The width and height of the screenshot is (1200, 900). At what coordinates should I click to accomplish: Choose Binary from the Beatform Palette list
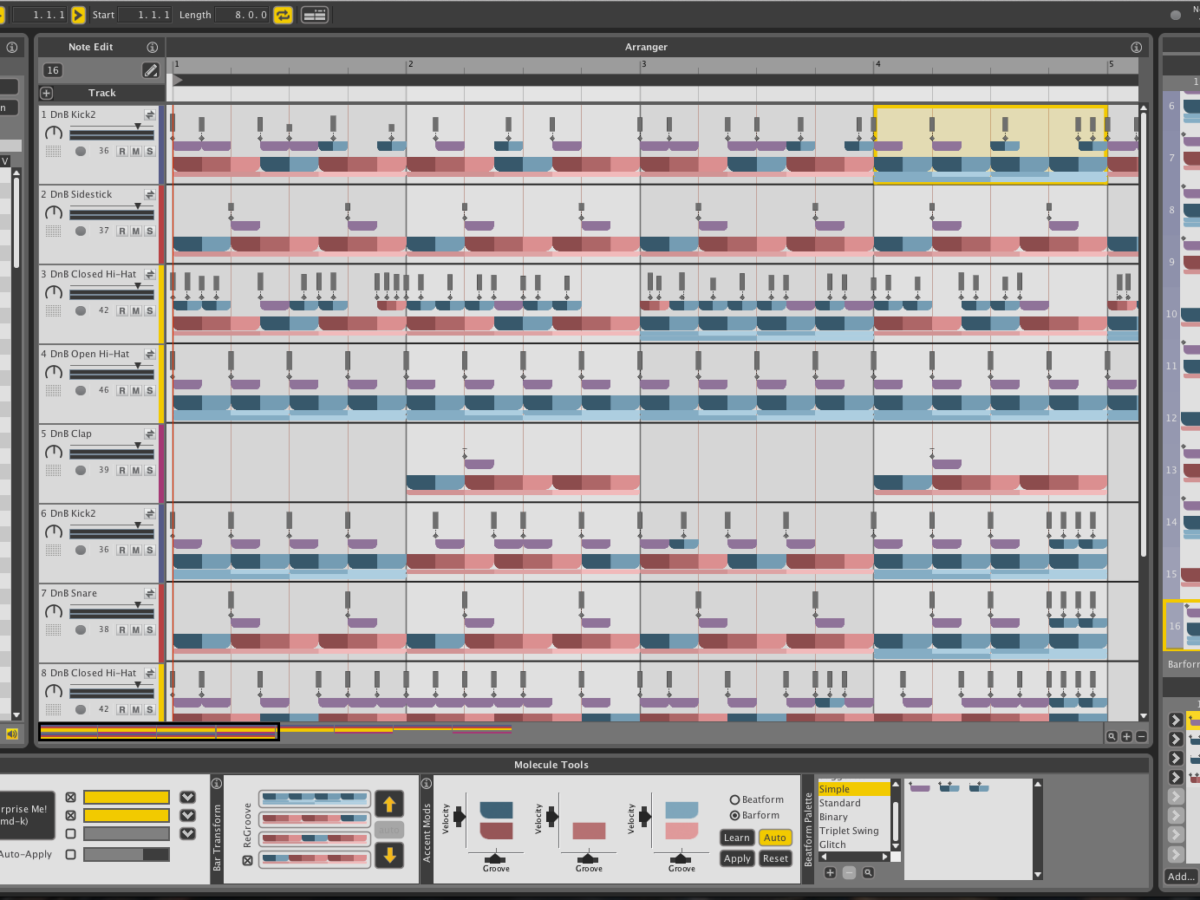(x=833, y=817)
